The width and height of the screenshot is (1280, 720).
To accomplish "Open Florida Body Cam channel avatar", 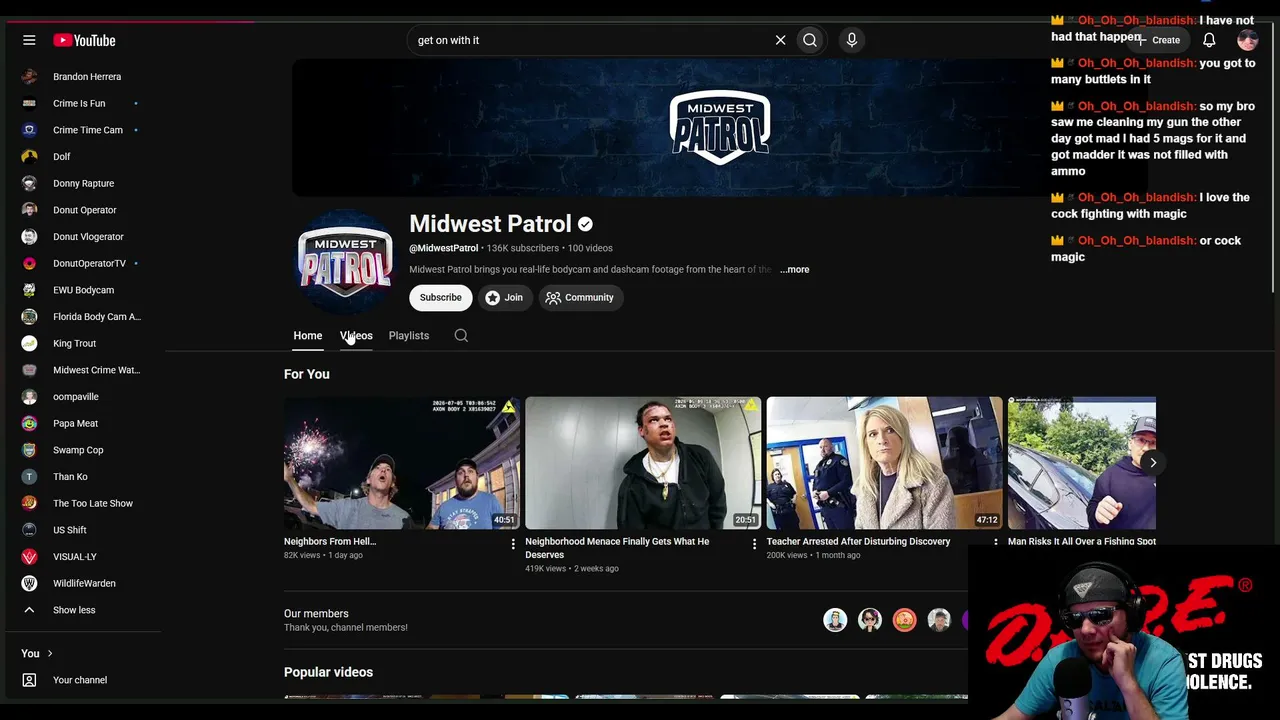I will [29, 317].
